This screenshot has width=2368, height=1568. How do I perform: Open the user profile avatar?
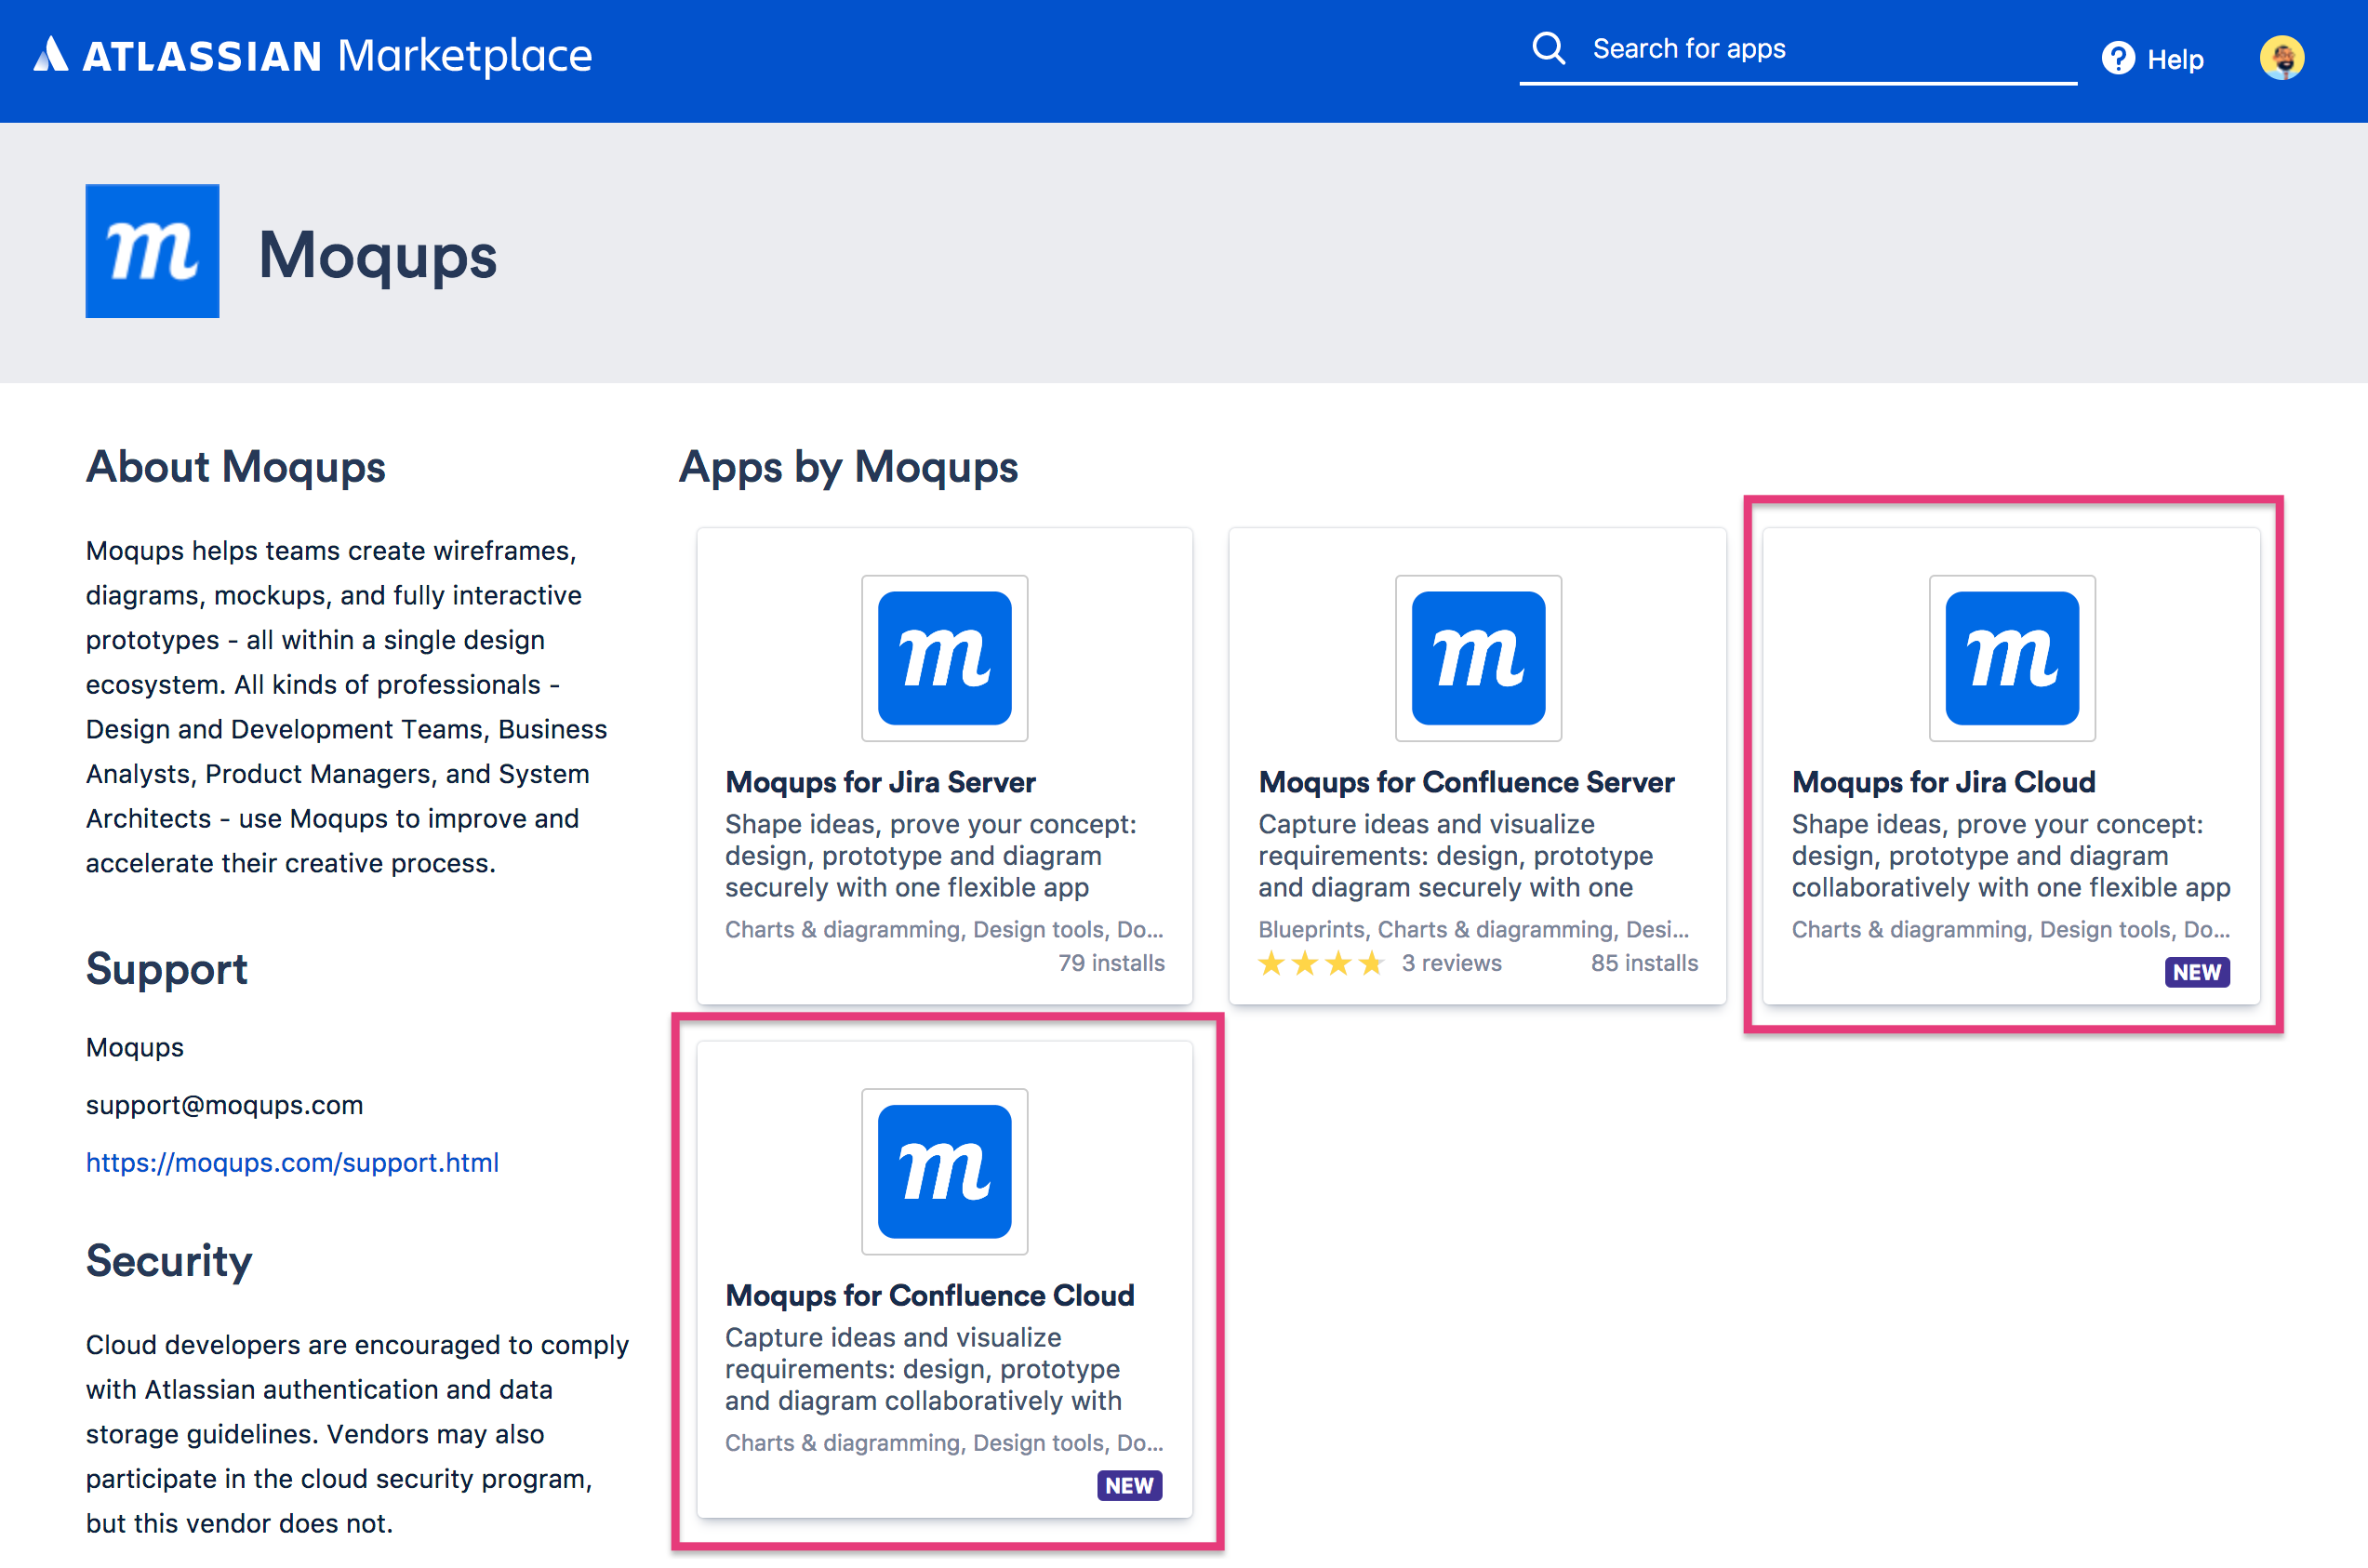click(x=2282, y=58)
